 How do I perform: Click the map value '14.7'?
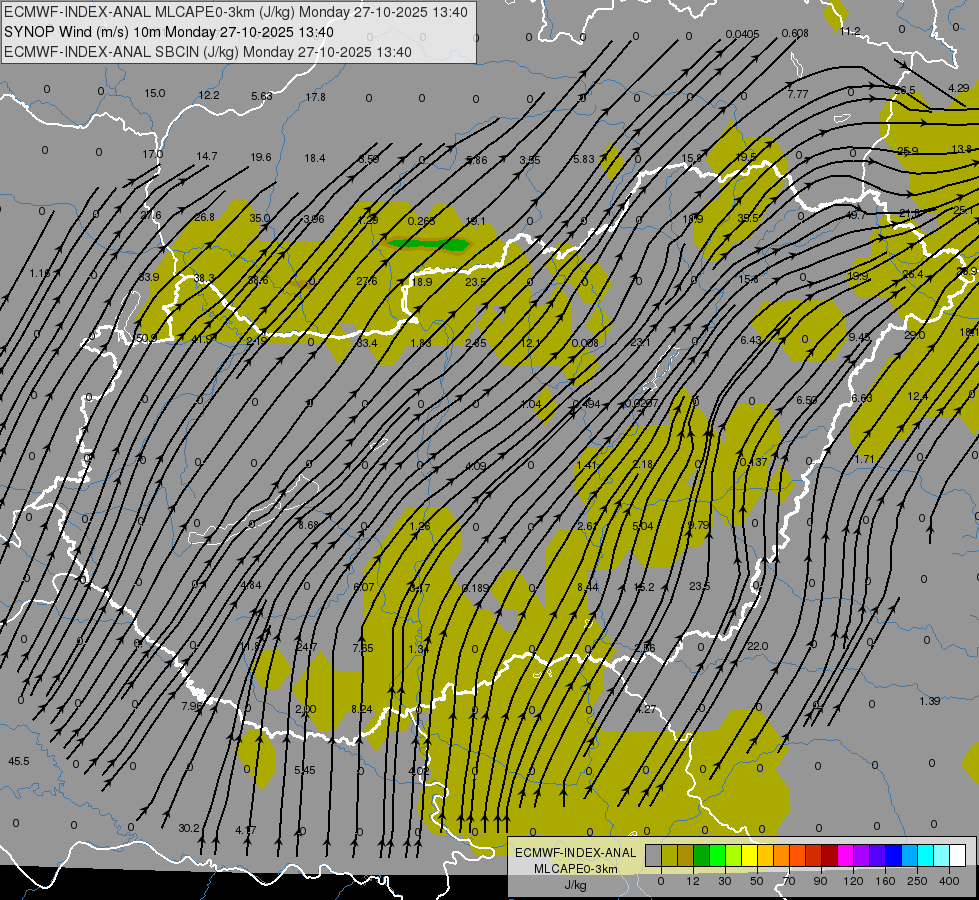coord(207,156)
